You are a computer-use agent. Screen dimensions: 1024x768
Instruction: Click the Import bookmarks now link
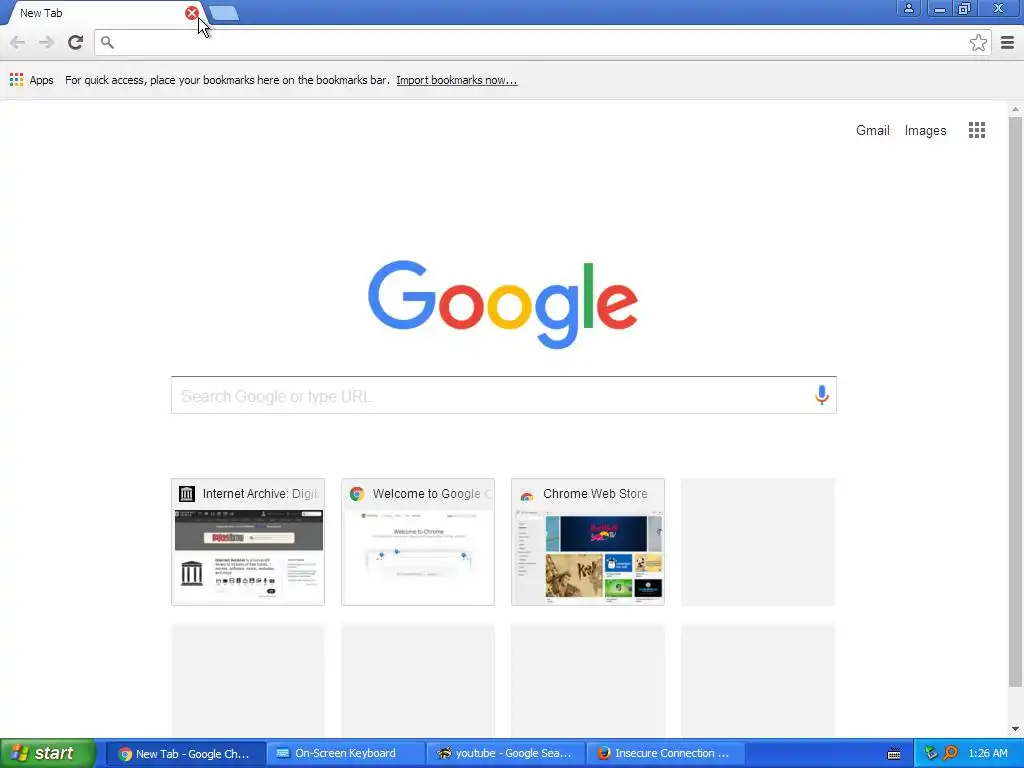456,80
